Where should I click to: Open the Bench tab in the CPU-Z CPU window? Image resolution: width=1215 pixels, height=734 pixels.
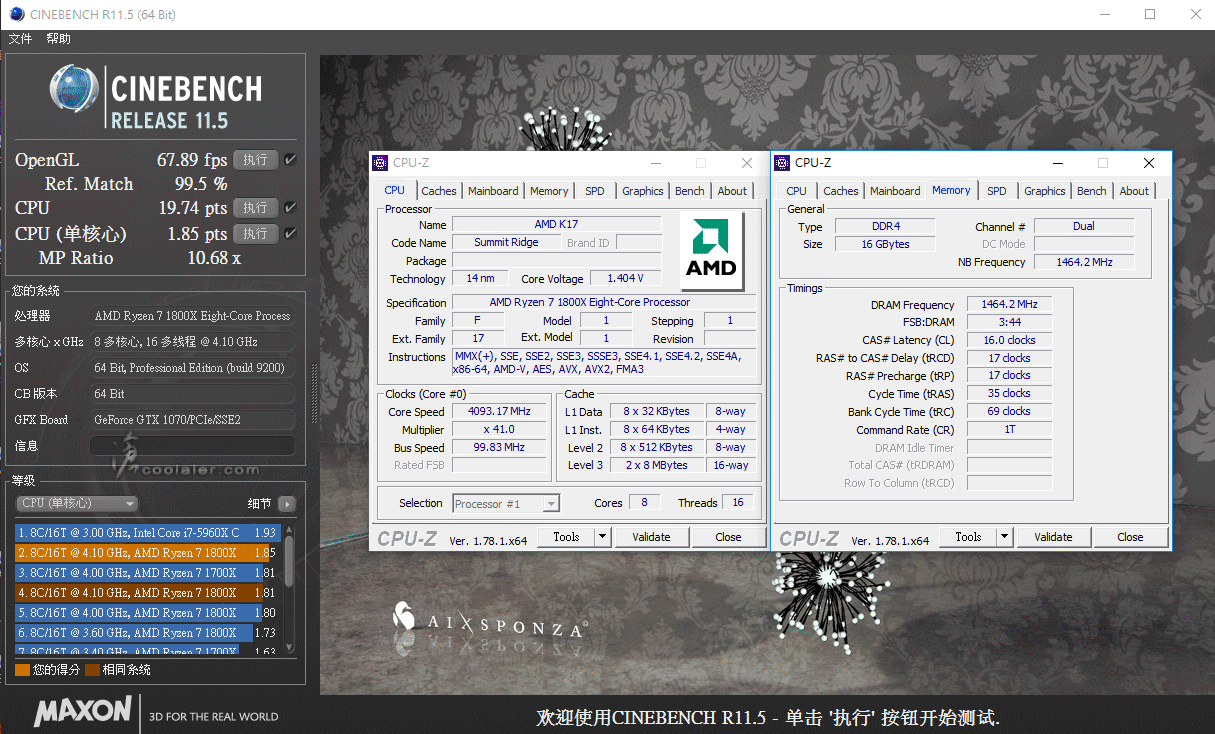(689, 191)
